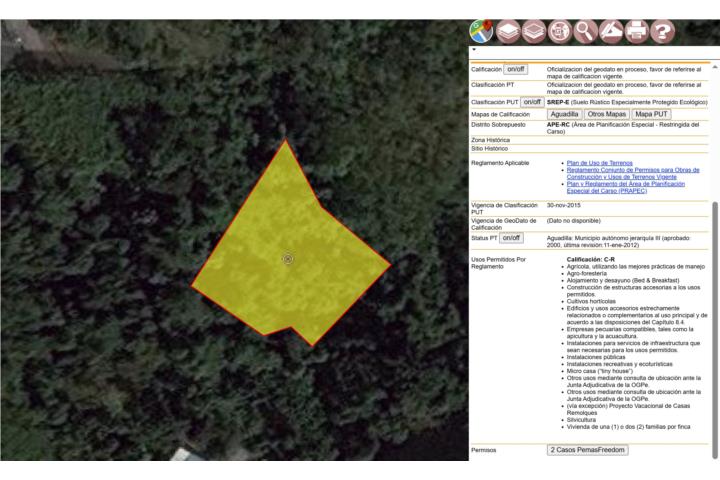
Task: Open the parcel map tool icon
Action: (560, 31)
